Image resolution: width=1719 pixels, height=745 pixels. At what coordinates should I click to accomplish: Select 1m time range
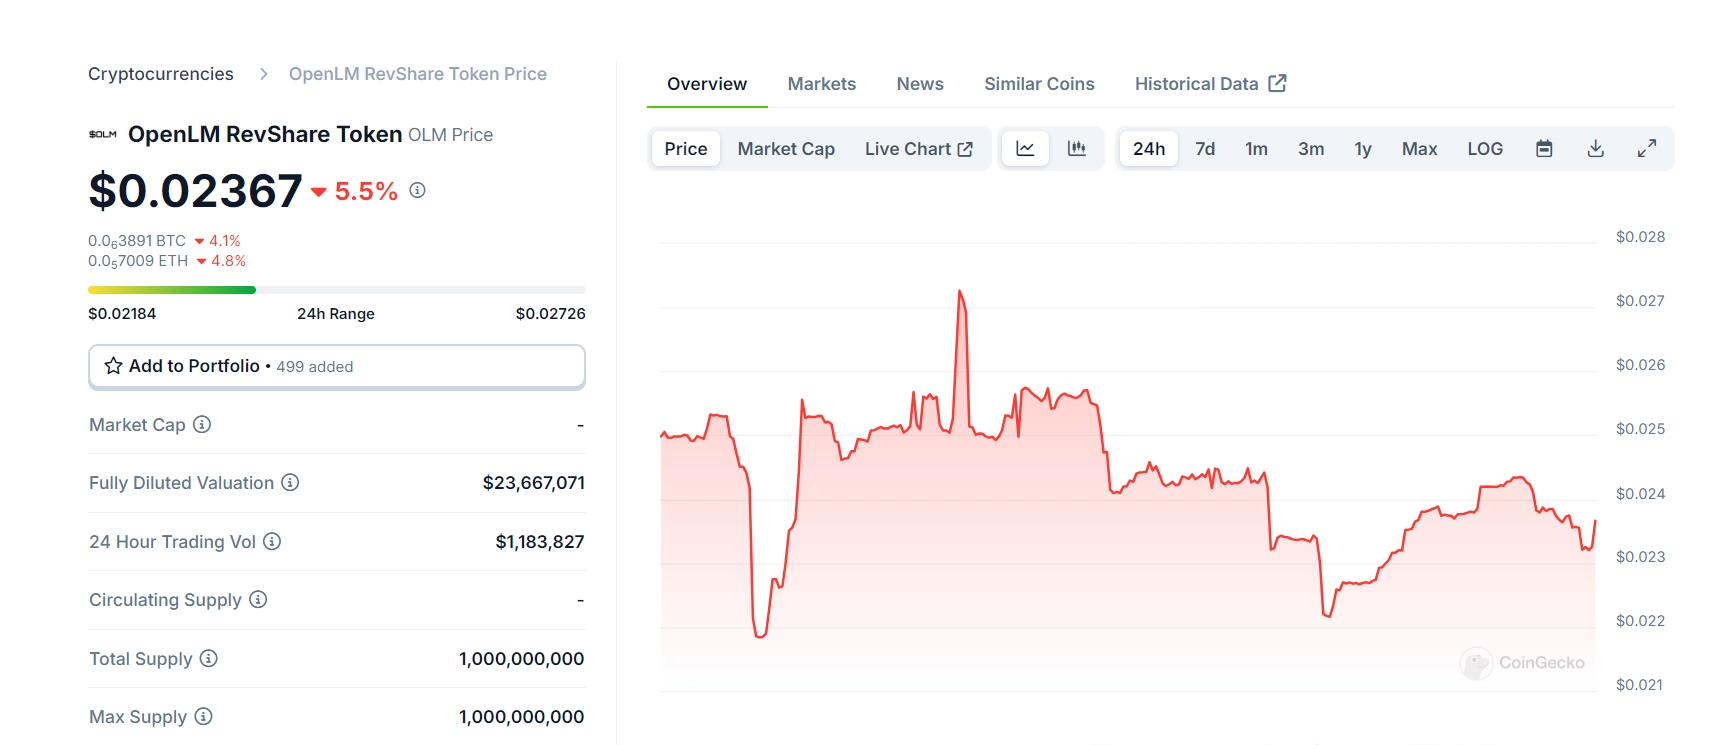(x=1256, y=149)
